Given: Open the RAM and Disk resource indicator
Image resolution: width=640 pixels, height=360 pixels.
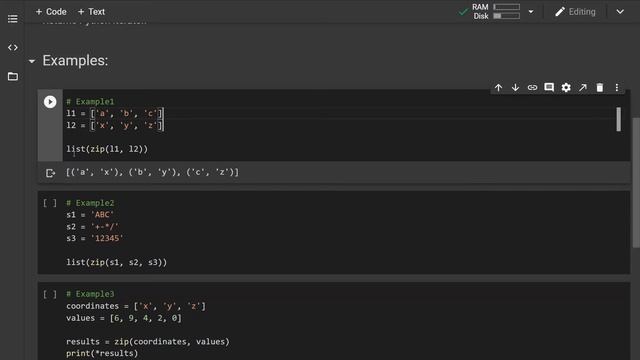Looking at the screenshot, I should point(496,12).
